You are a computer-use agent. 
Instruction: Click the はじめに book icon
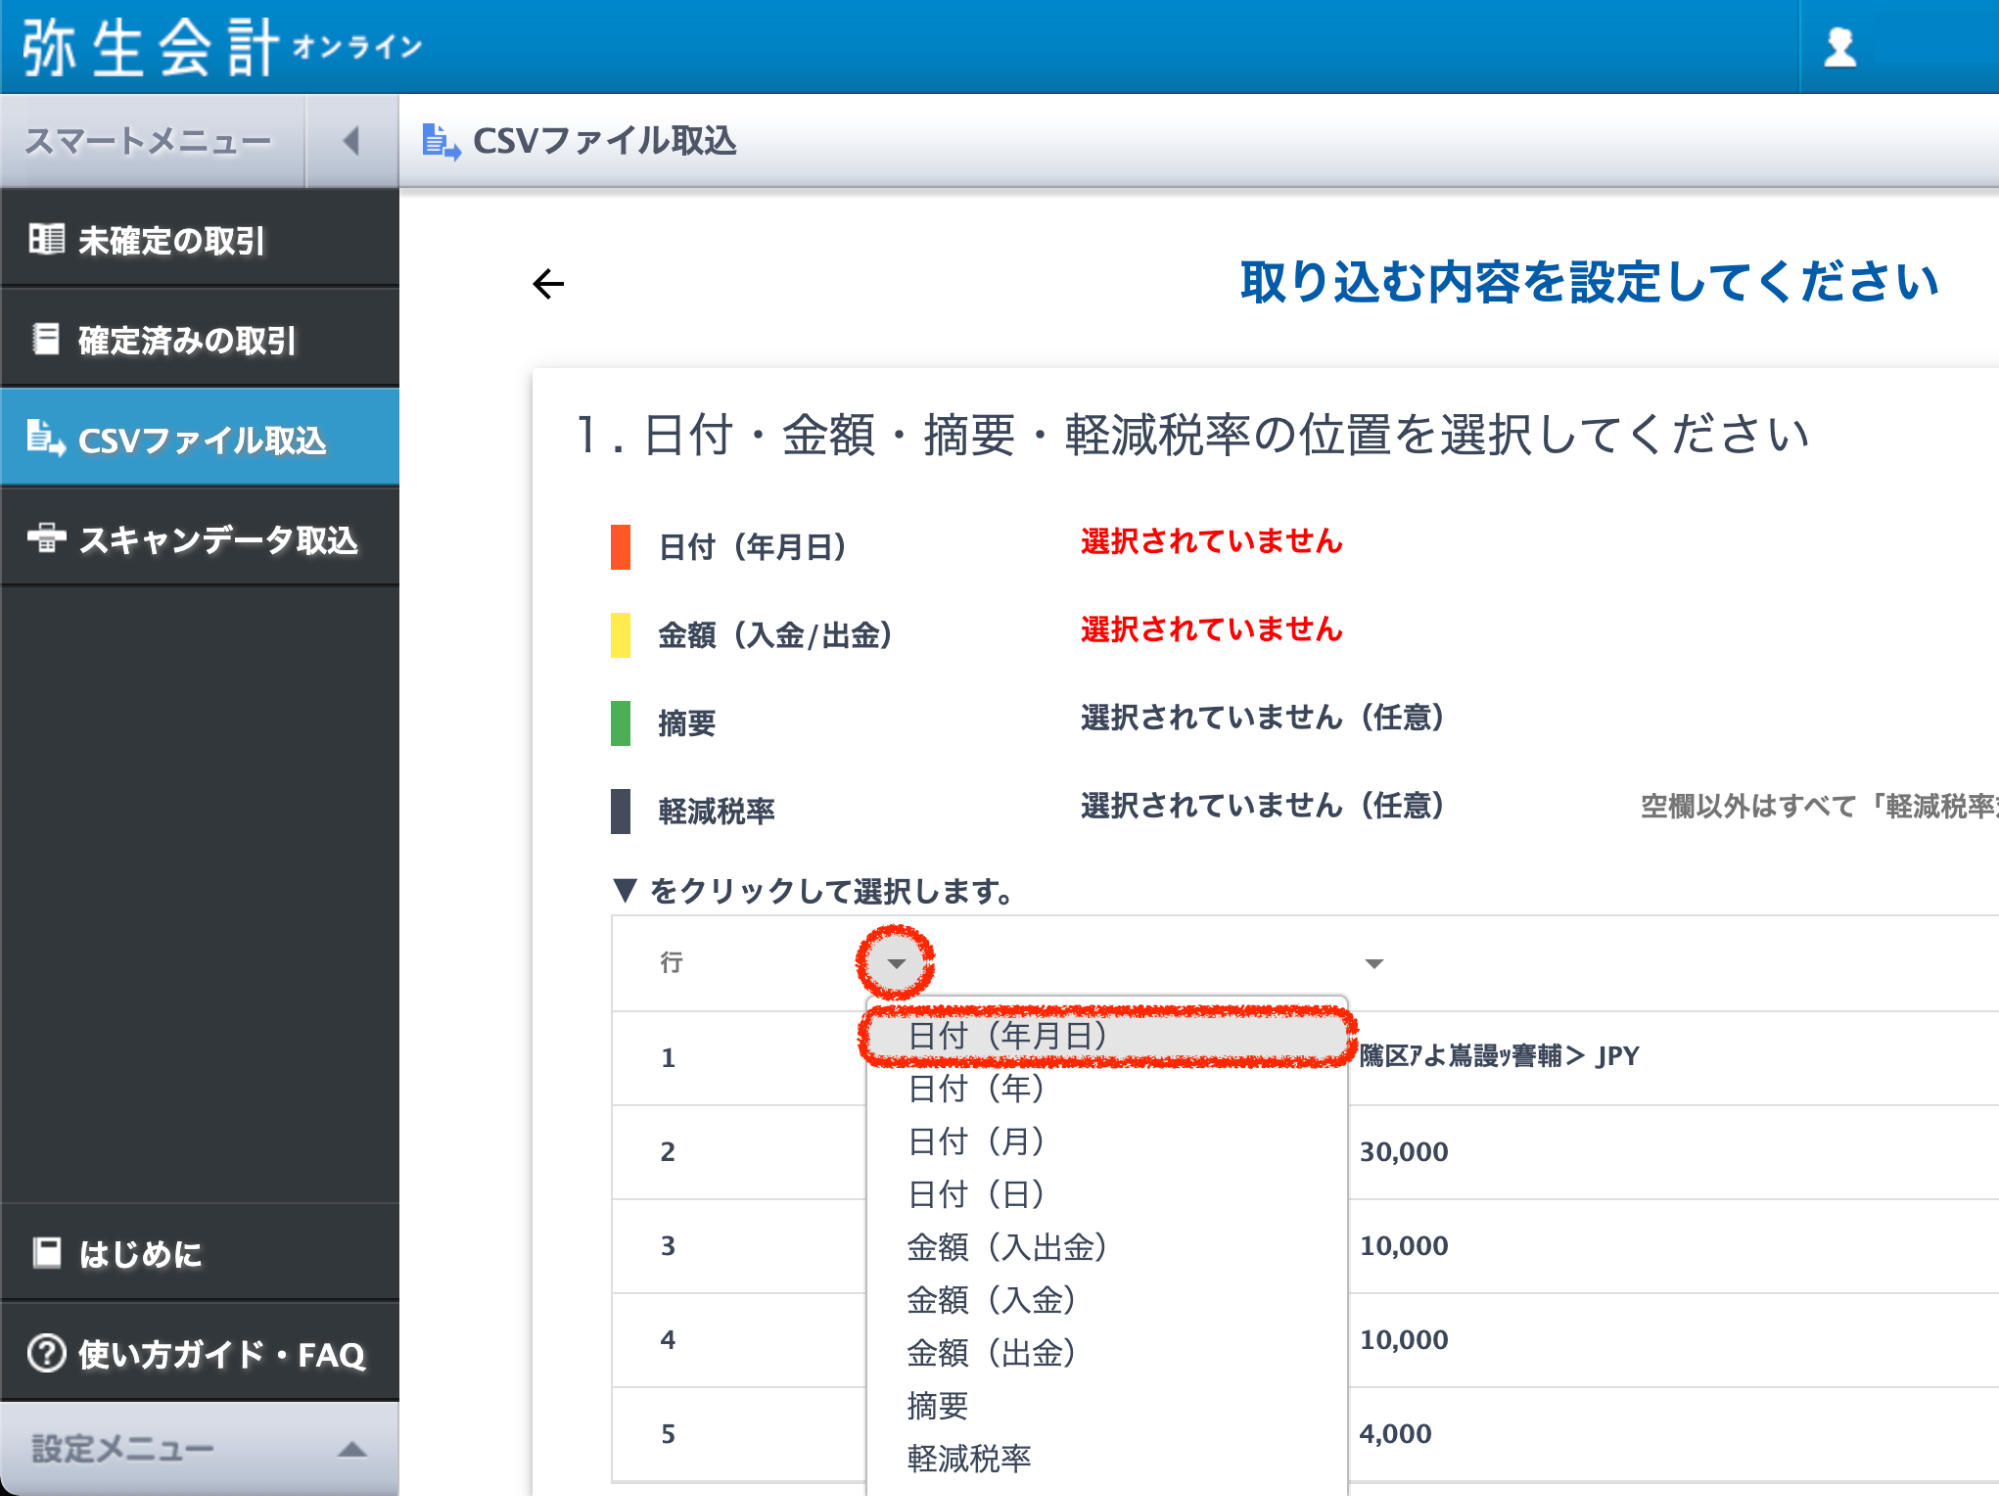[x=46, y=1252]
